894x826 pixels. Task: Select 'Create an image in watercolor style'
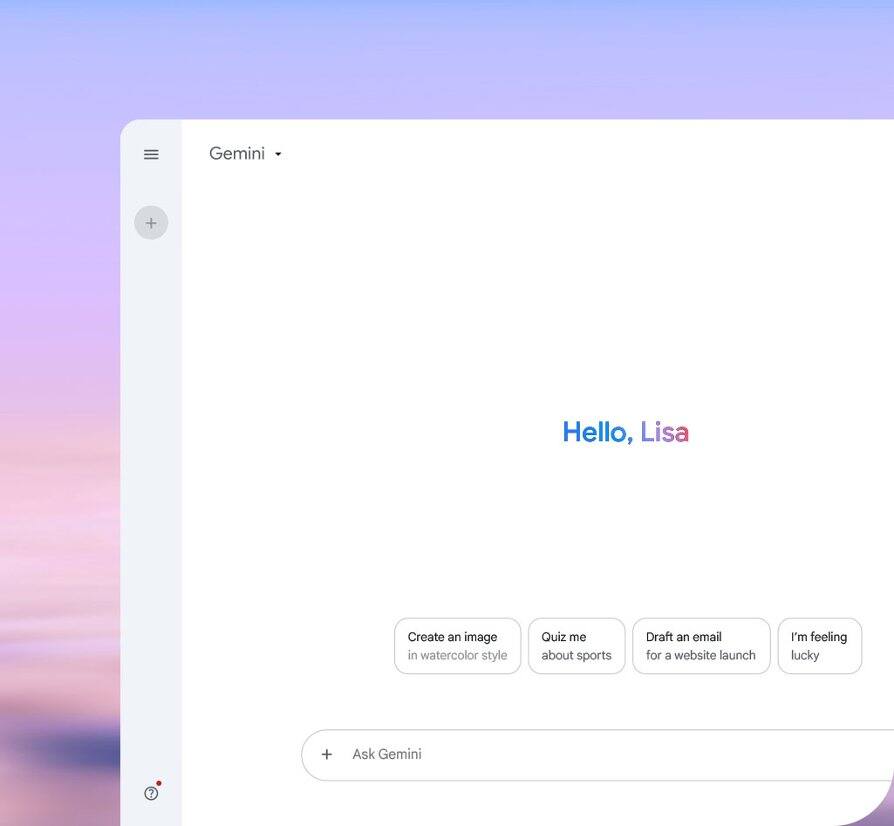click(457, 645)
